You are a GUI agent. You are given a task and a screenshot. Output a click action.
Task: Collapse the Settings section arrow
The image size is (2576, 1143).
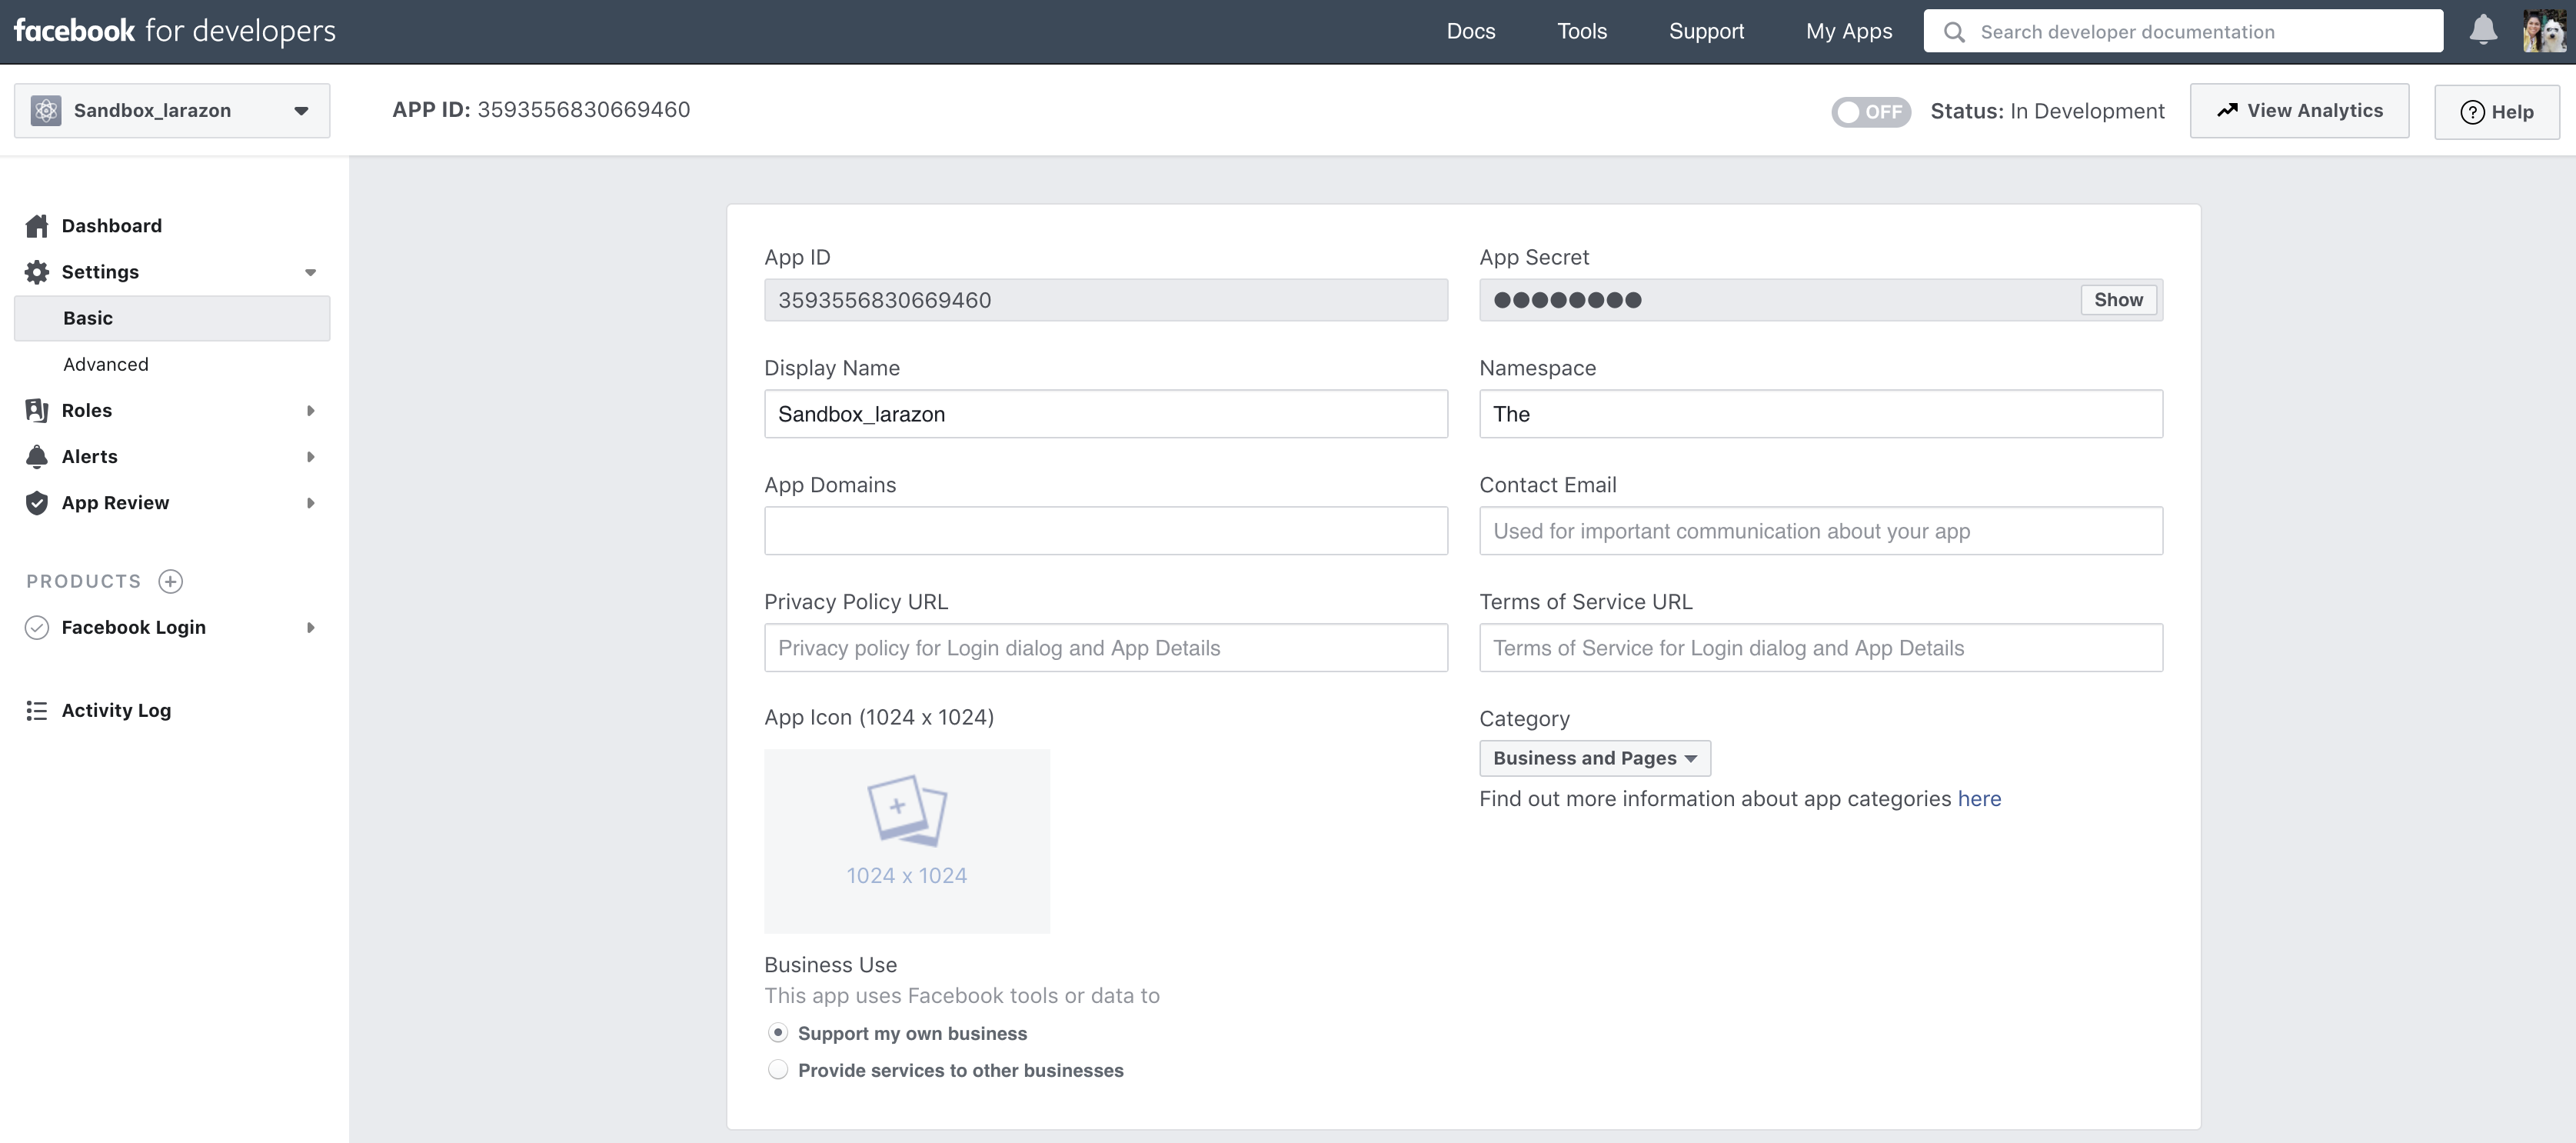pos(310,272)
